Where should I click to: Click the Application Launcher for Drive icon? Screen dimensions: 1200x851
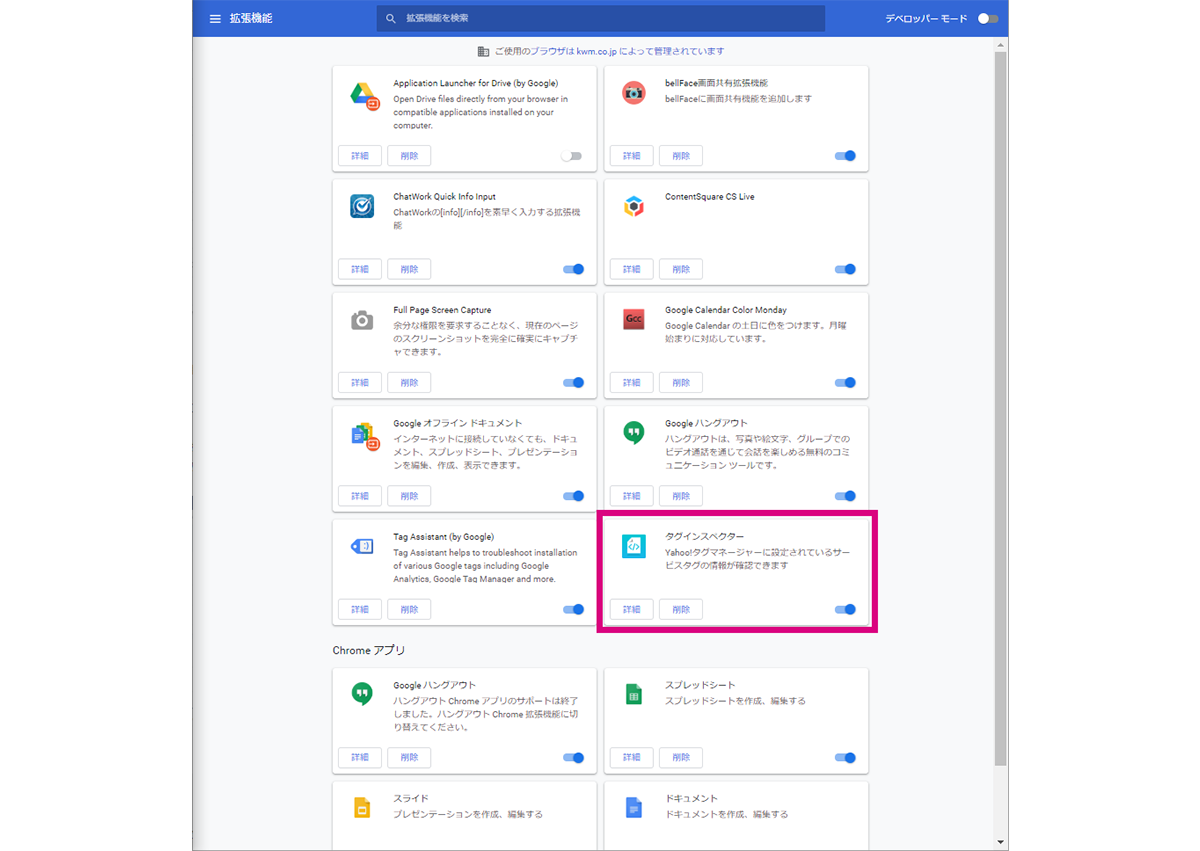[364, 95]
